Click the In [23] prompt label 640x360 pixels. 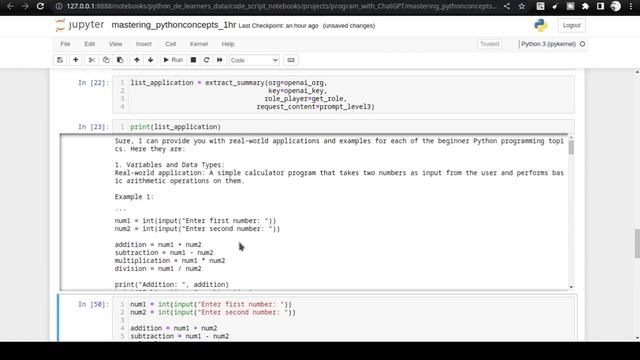coord(93,127)
